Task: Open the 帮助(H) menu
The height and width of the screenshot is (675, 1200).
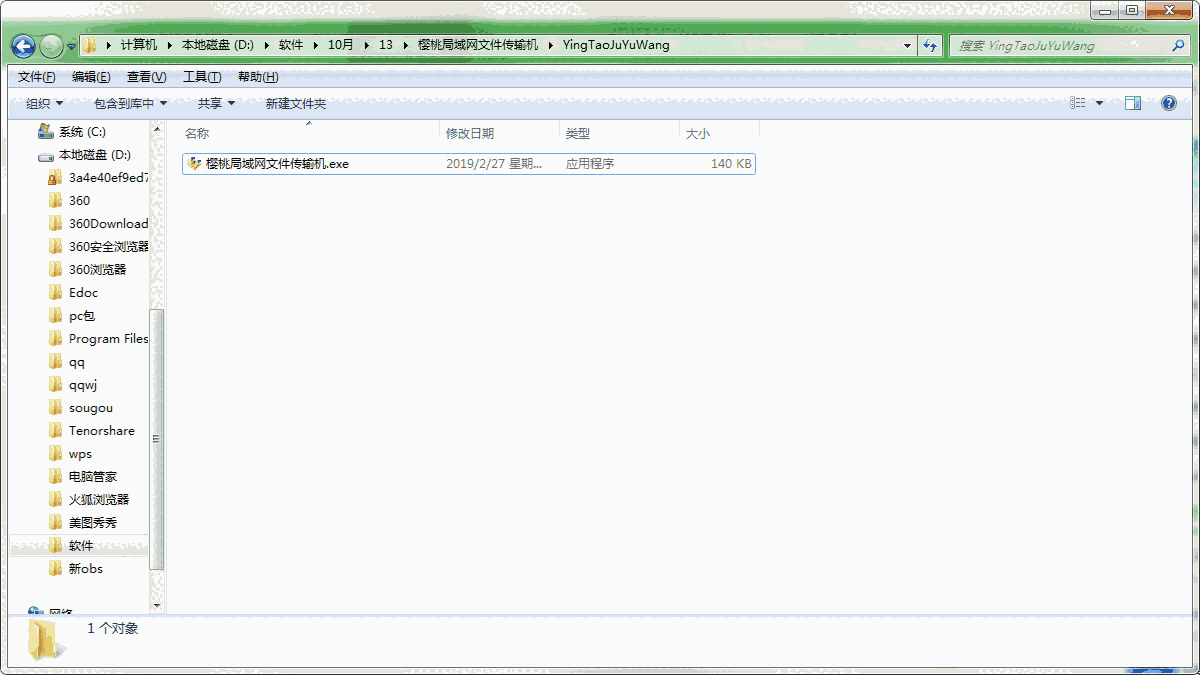Action: tap(258, 77)
